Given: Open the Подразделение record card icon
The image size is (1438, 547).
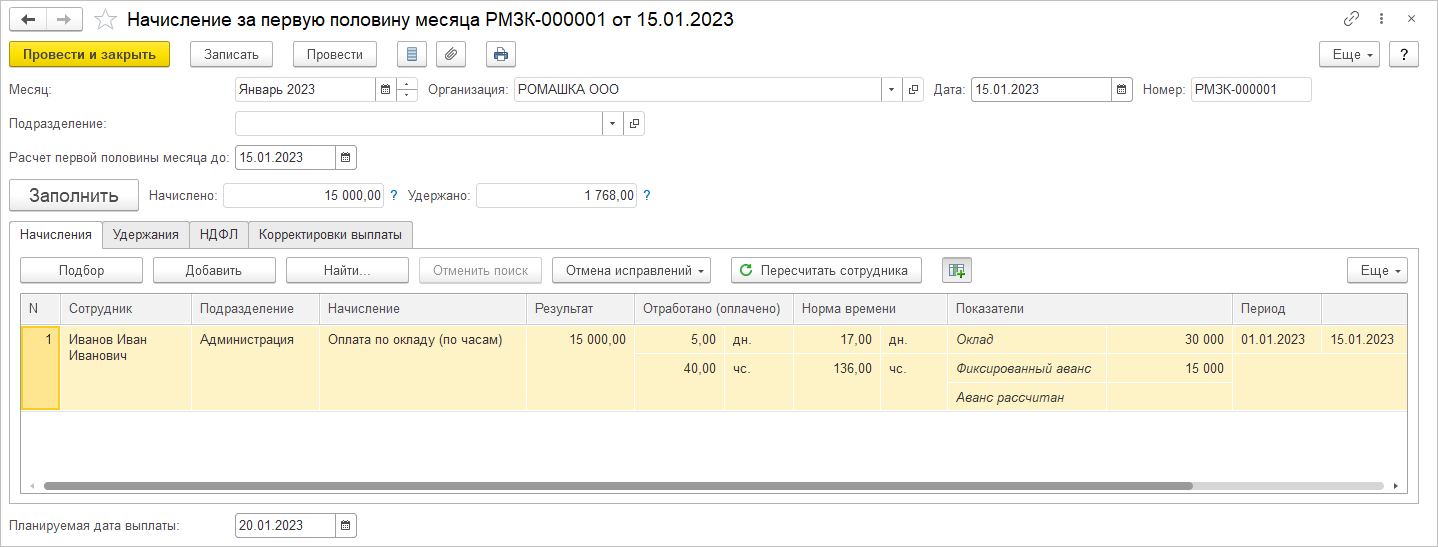Looking at the screenshot, I should [x=634, y=124].
